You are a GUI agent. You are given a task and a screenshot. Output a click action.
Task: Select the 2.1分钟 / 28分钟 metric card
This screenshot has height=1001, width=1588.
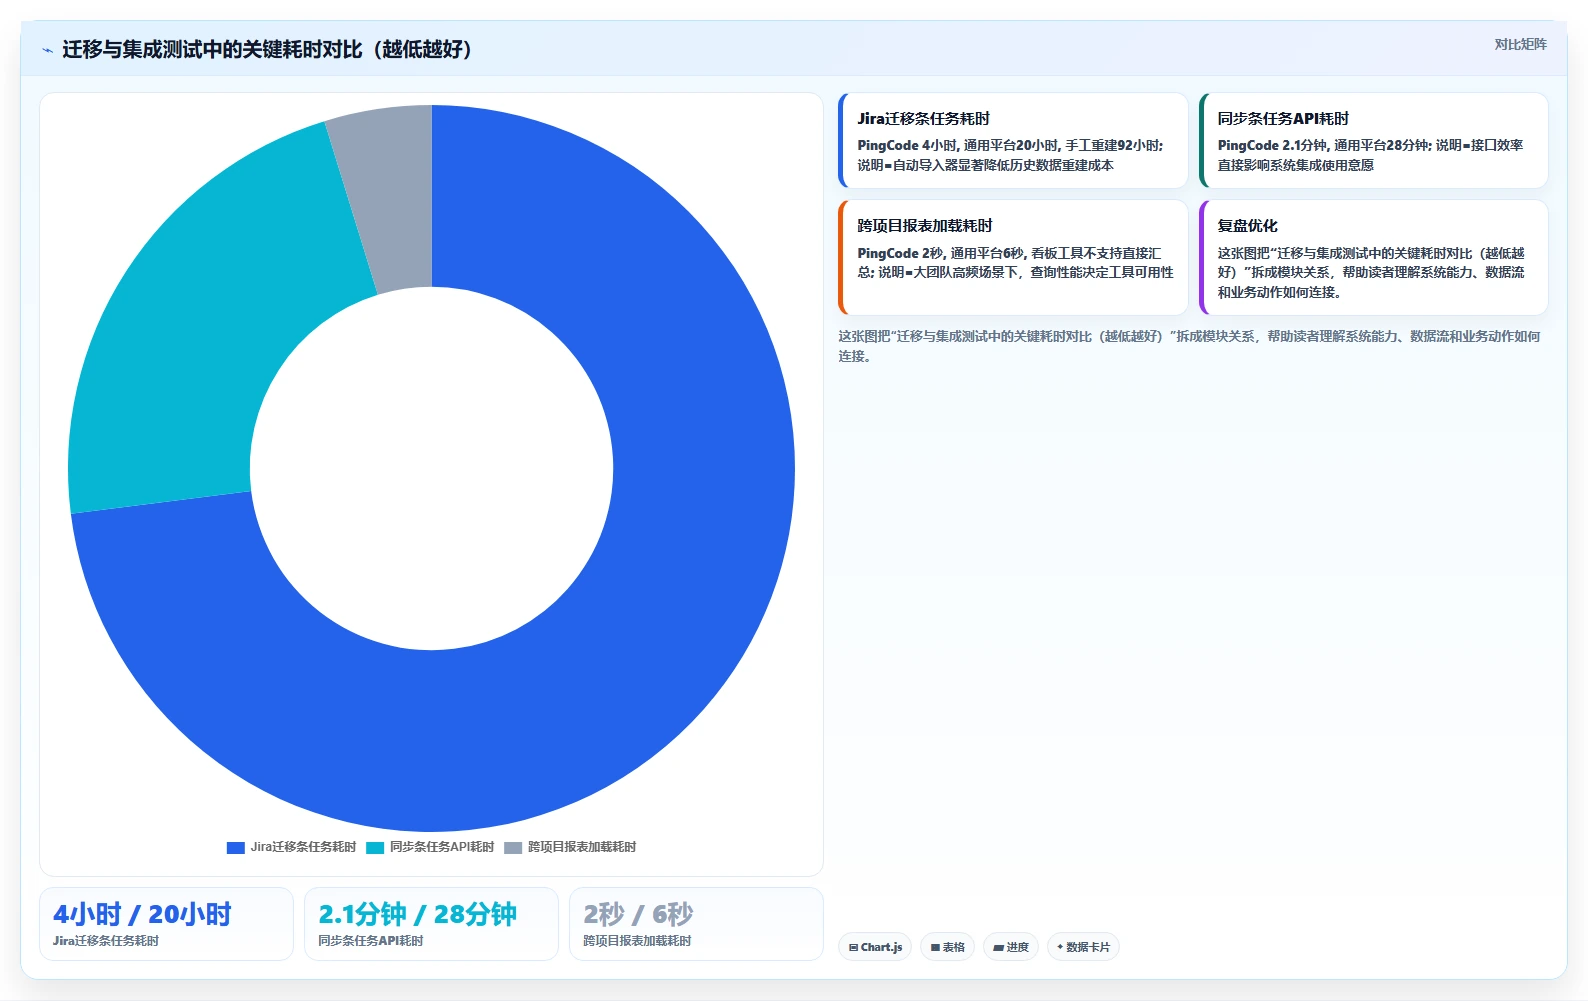click(431, 924)
